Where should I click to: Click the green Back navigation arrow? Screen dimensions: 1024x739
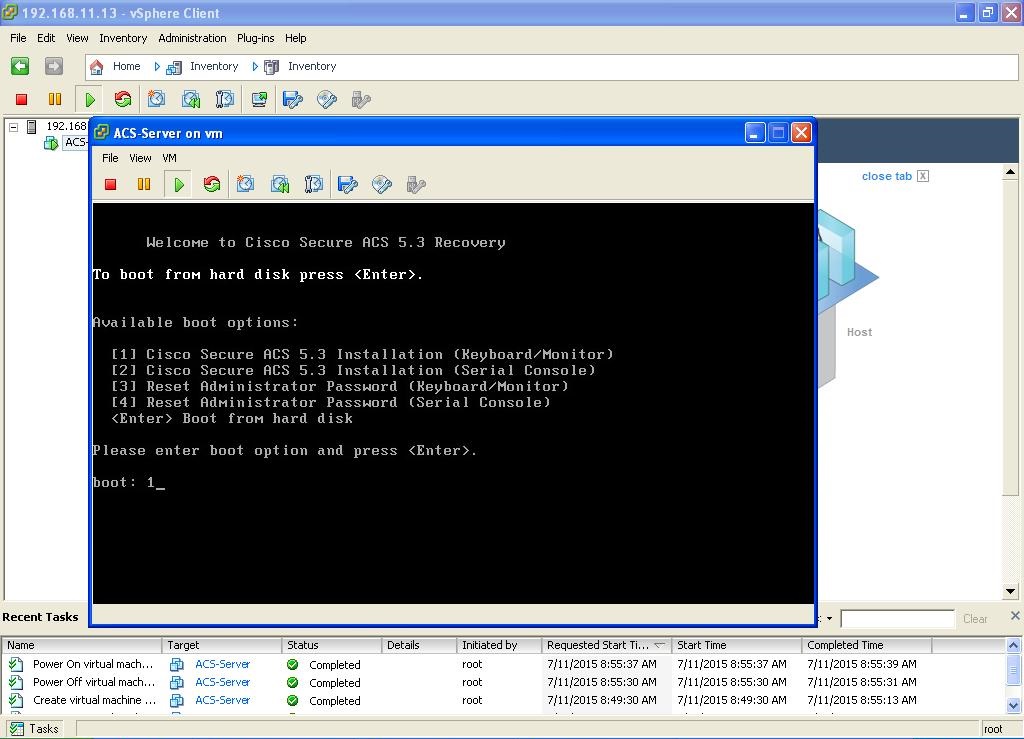[x=20, y=66]
